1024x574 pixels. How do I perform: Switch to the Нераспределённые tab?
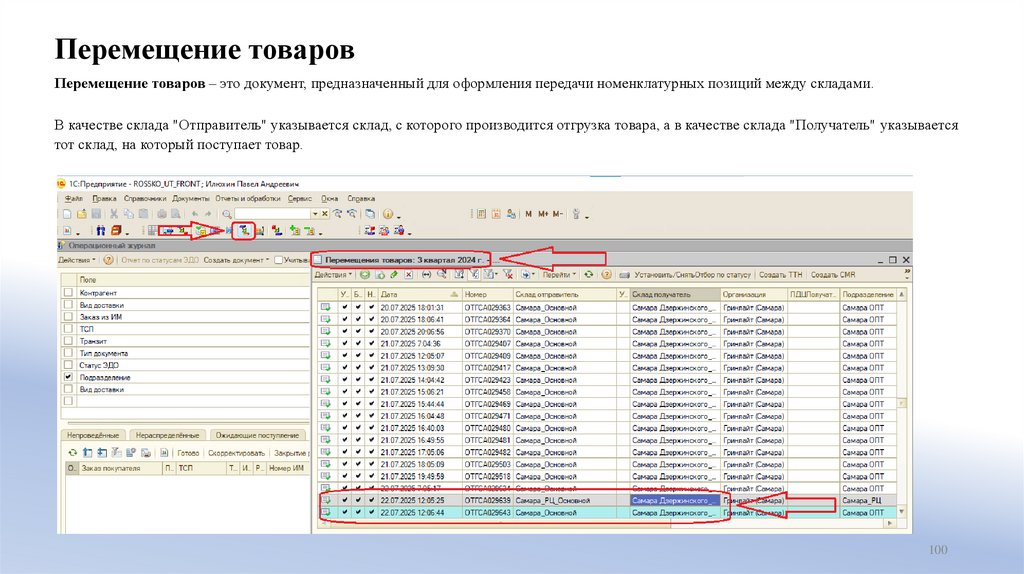click(167, 435)
